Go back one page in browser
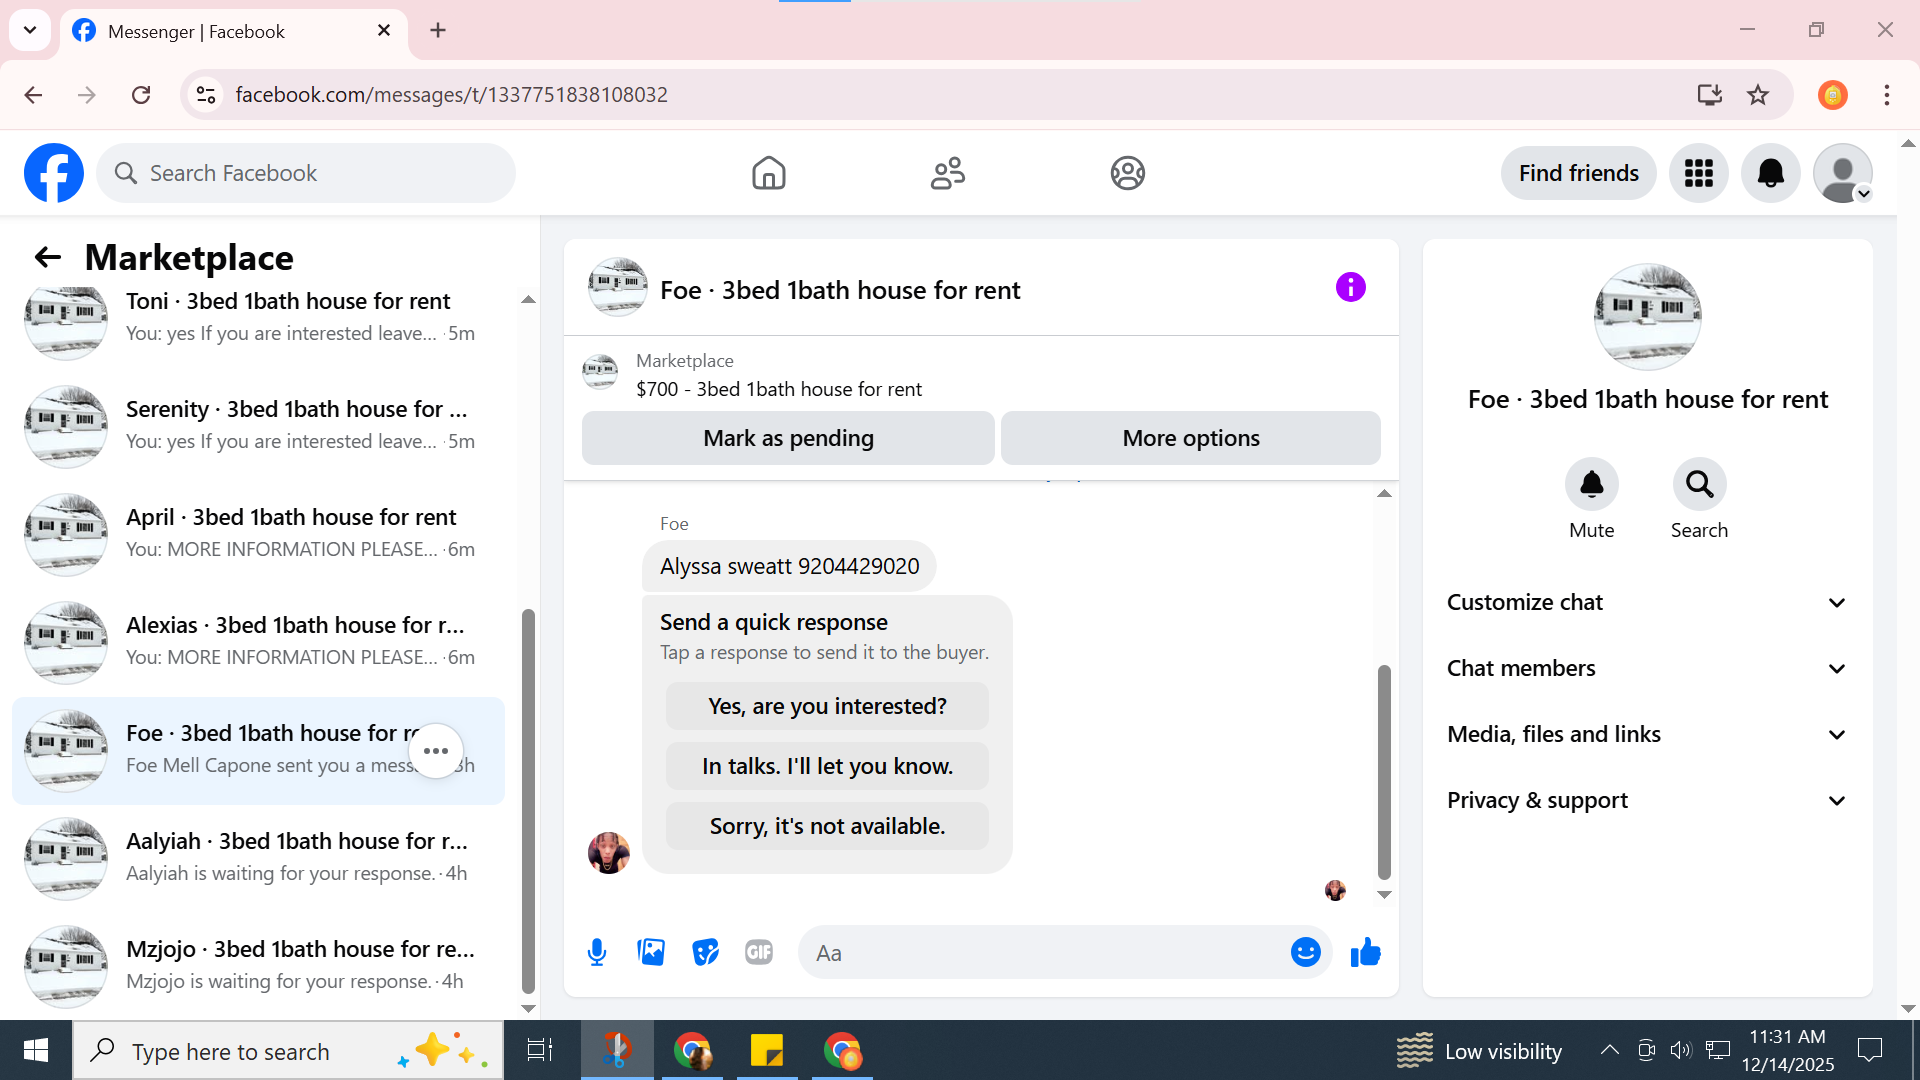The height and width of the screenshot is (1080, 1920). [33, 95]
